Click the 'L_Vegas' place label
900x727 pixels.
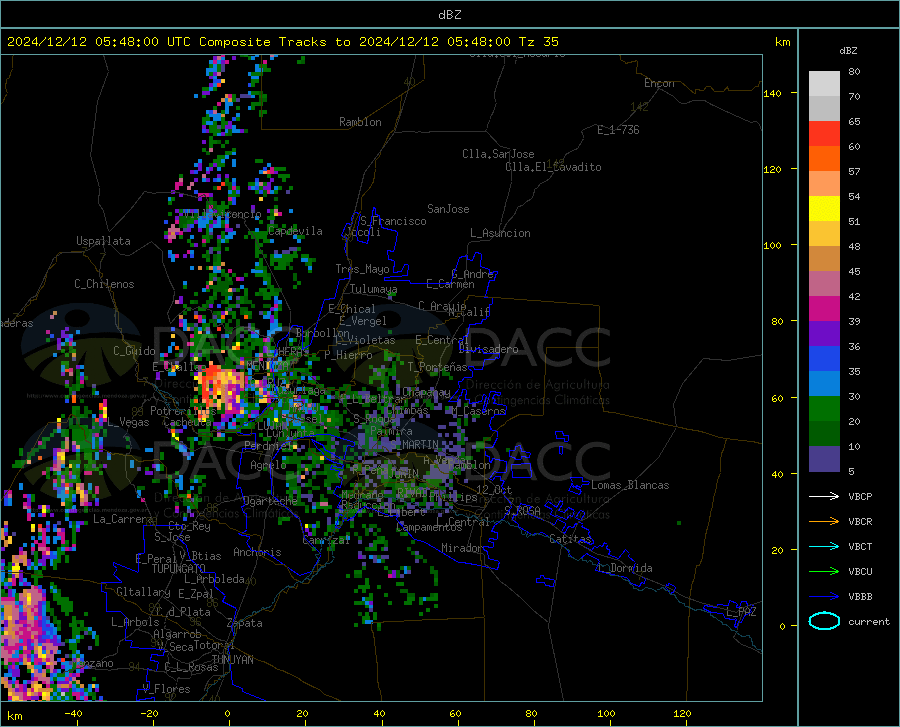pyautogui.click(x=128, y=422)
